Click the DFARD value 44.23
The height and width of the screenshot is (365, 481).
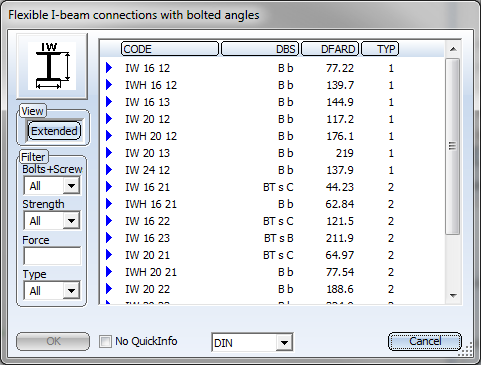point(340,187)
